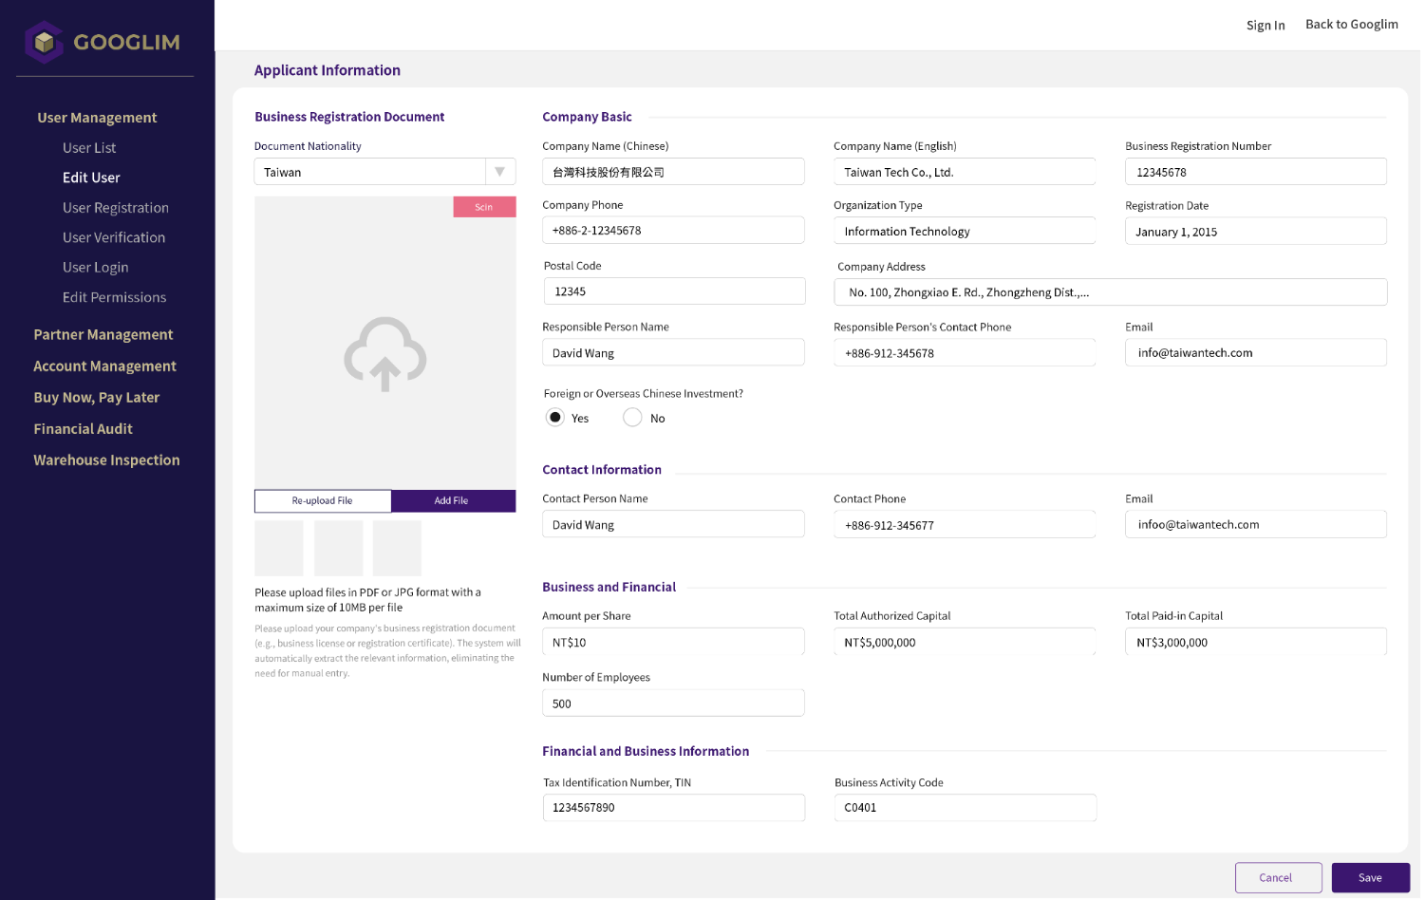Edit the Organization Type field
This screenshot has height=900, width=1421.
964,231
